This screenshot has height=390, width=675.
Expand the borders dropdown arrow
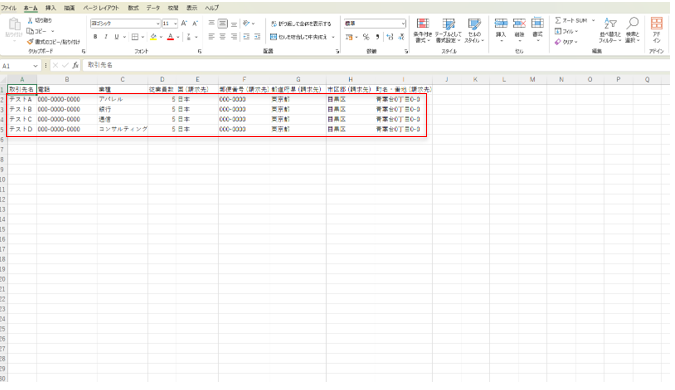(142, 37)
